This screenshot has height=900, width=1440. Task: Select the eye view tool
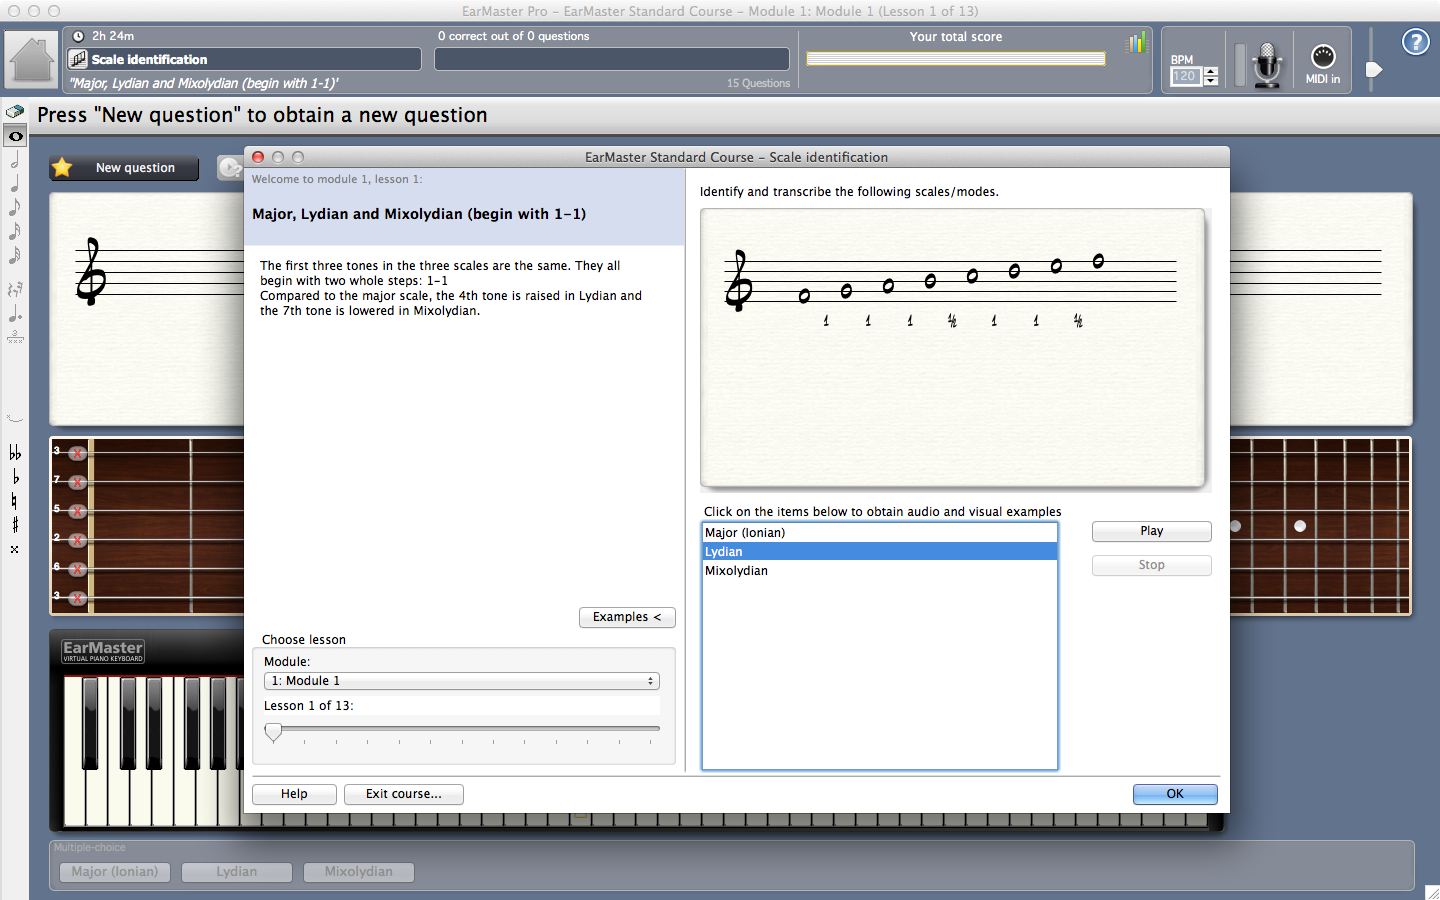pos(15,136)
